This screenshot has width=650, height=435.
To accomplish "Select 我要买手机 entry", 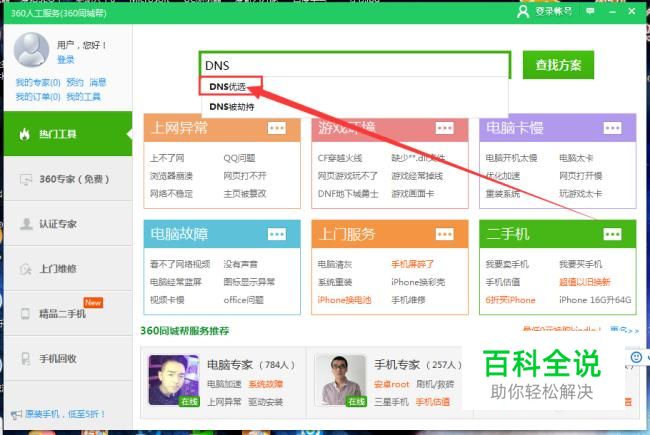I will click(x=581, y=264).
